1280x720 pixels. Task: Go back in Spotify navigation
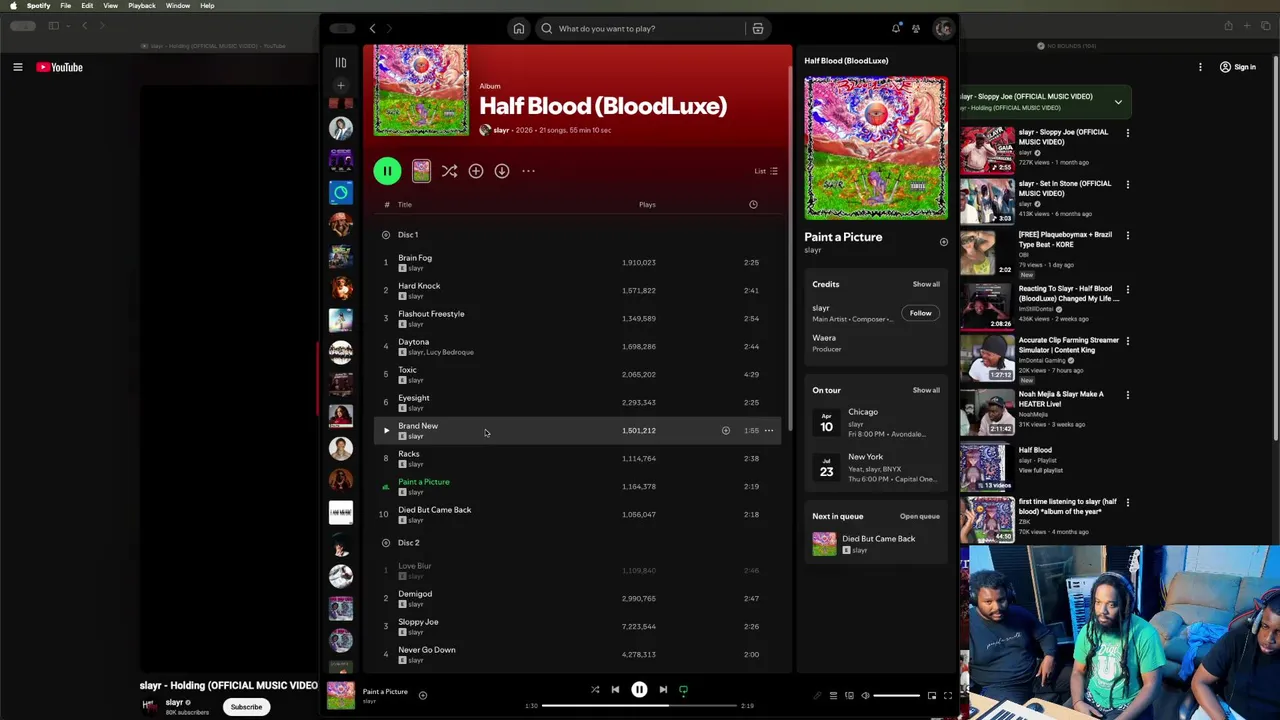tap(372, 29)
